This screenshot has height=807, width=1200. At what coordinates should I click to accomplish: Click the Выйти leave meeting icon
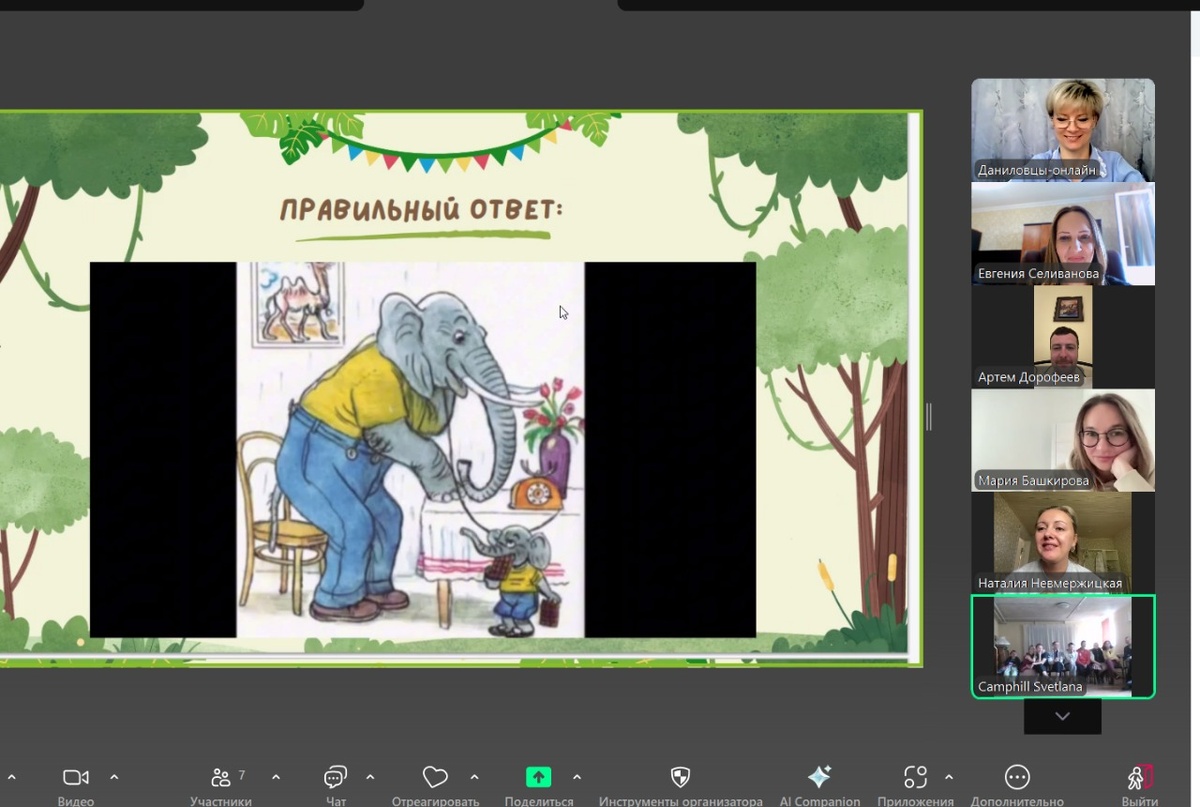[x=1140, y=777]
